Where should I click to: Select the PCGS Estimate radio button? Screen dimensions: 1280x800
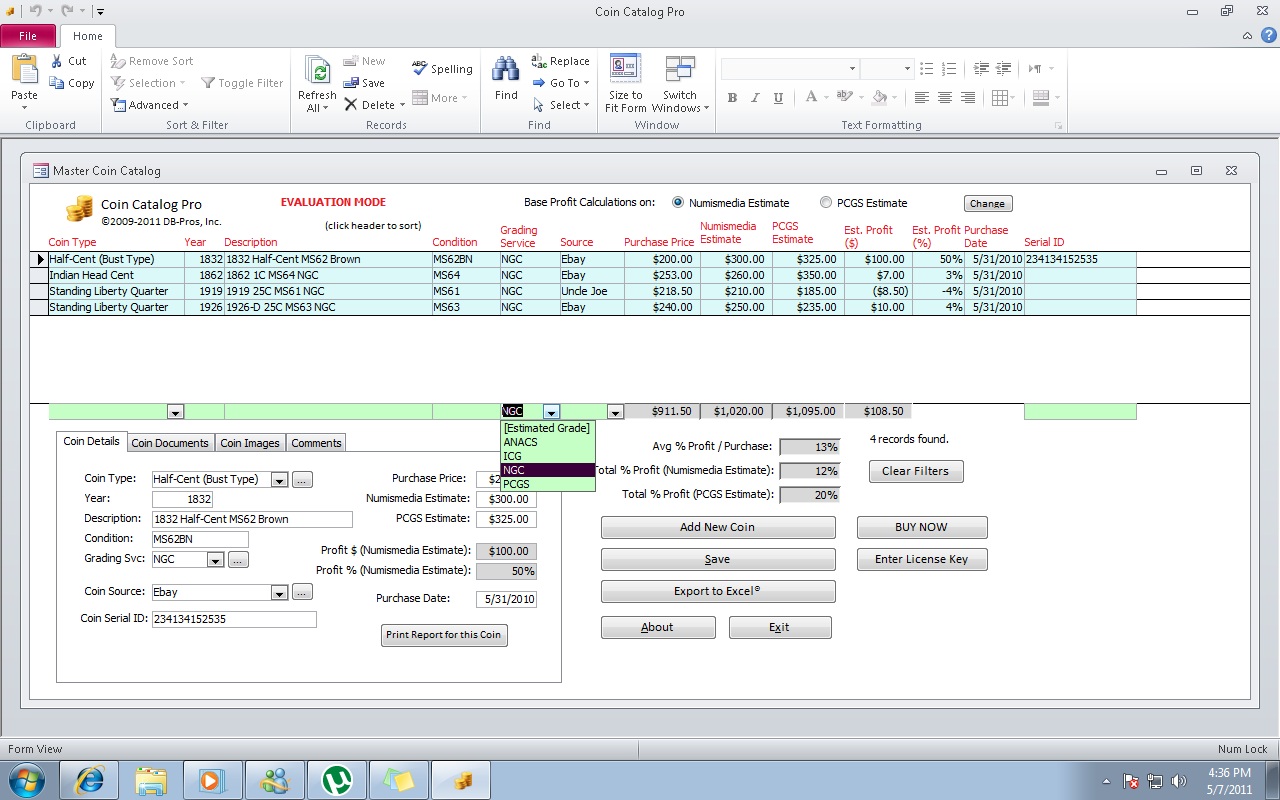click(x=826, y=202)
